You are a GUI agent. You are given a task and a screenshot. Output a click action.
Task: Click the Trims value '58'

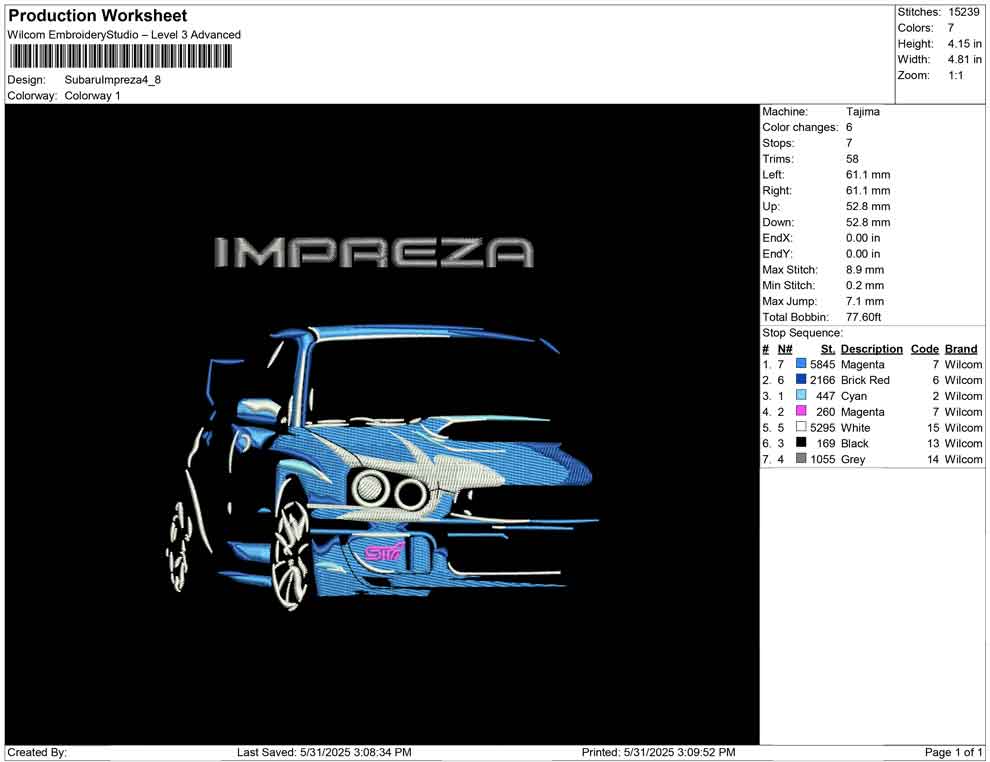852,159
